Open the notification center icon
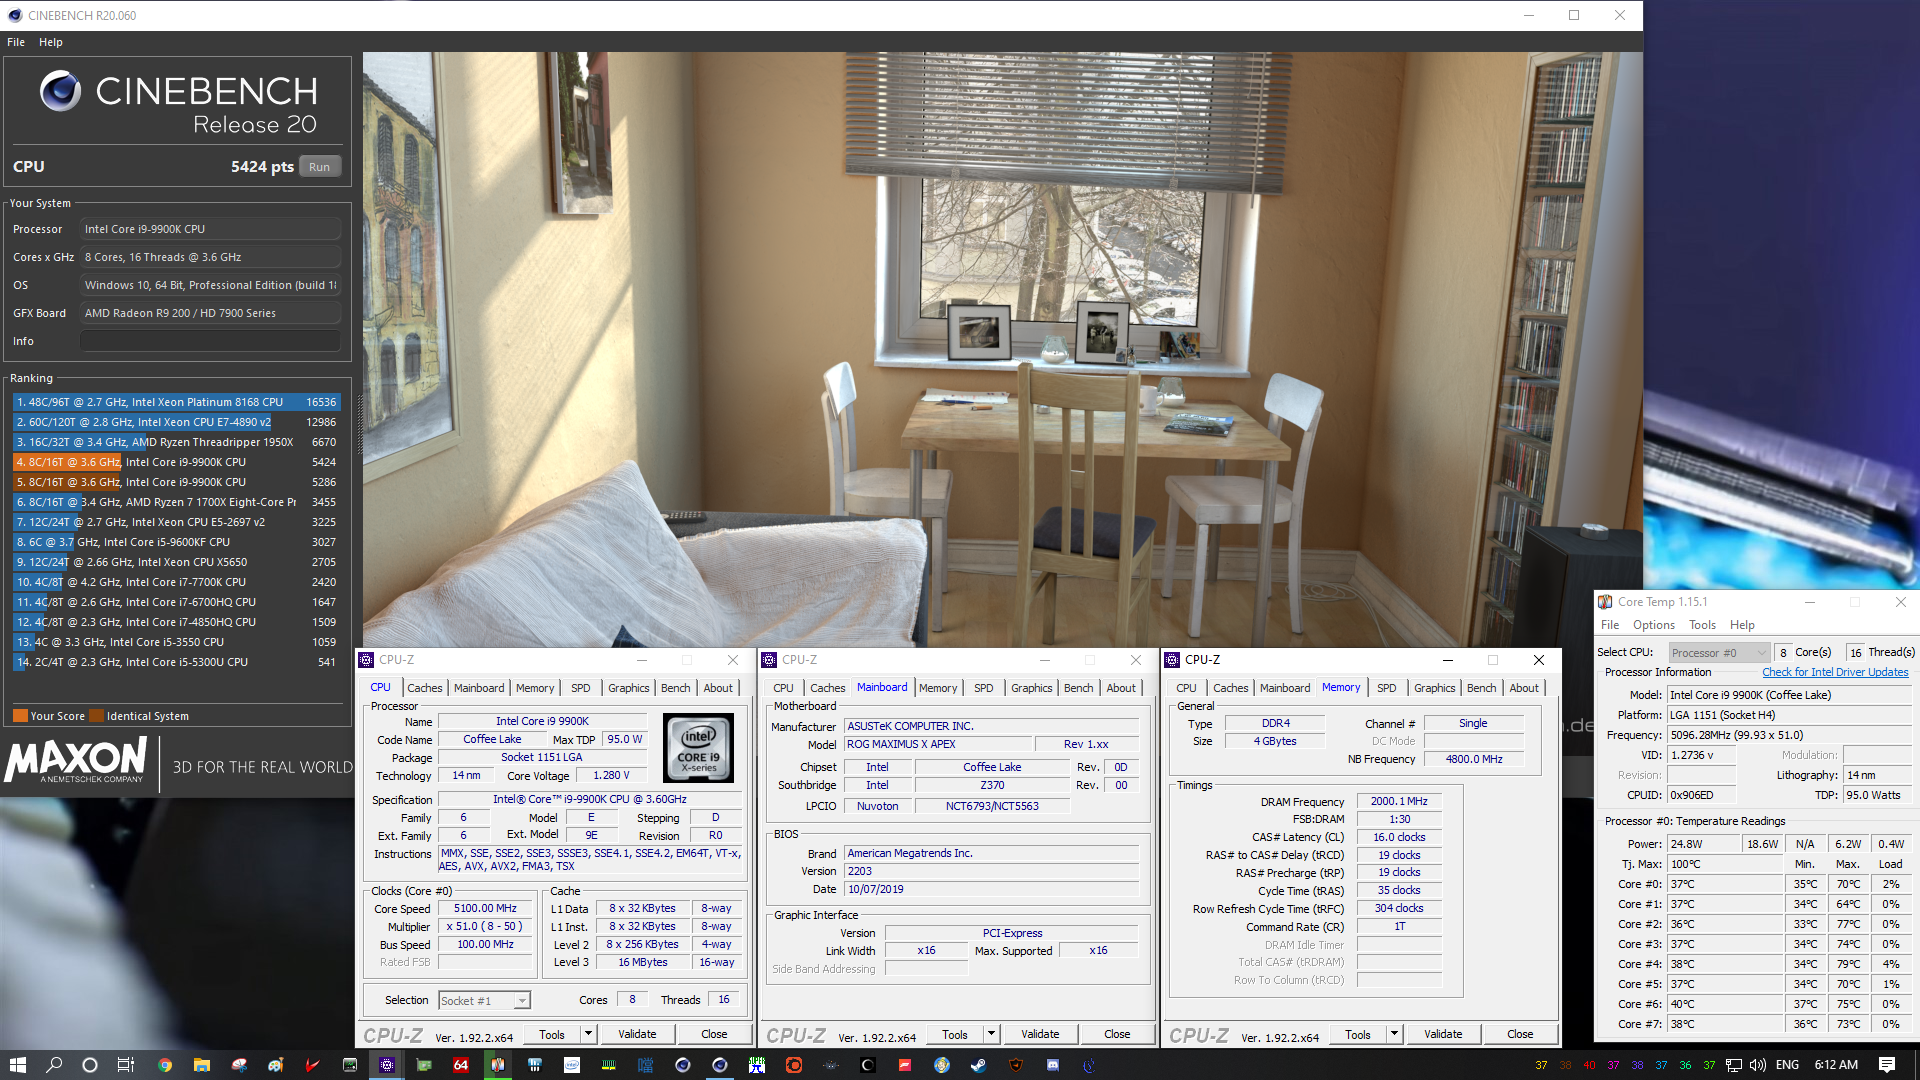1920x1080 pixels. [1887, 1065]
